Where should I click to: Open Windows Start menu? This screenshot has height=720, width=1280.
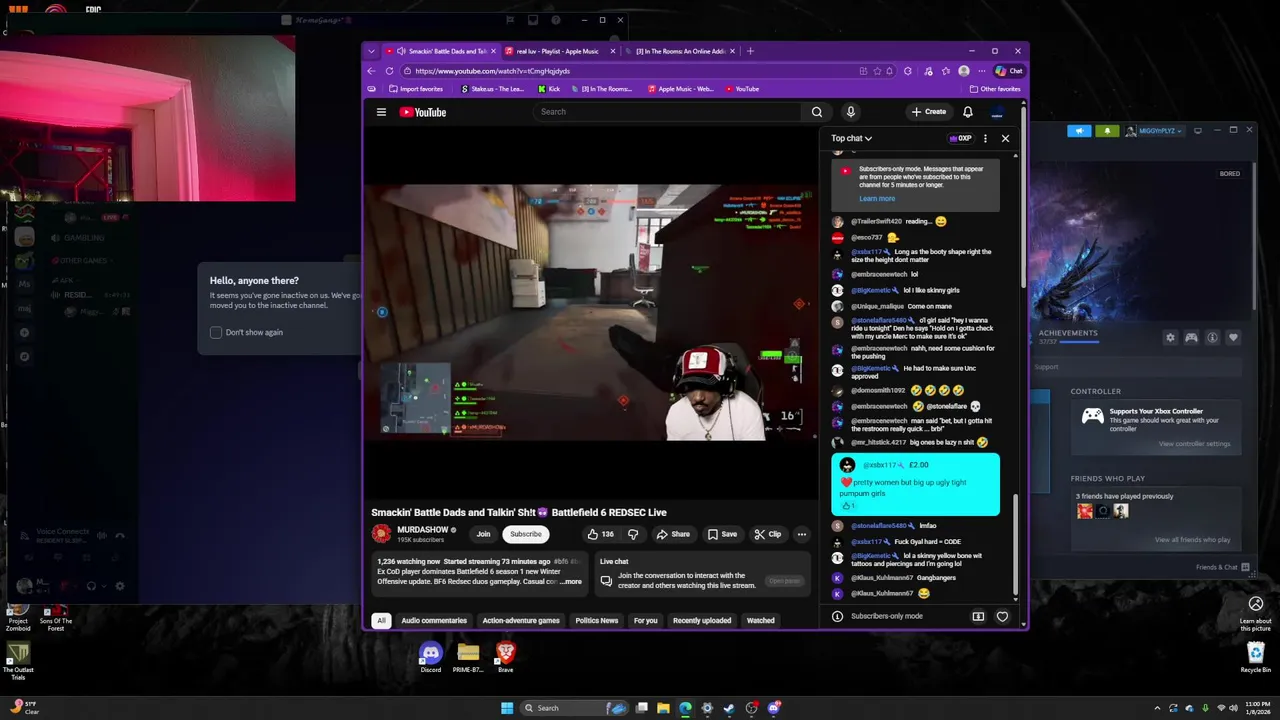coord(507,708)
